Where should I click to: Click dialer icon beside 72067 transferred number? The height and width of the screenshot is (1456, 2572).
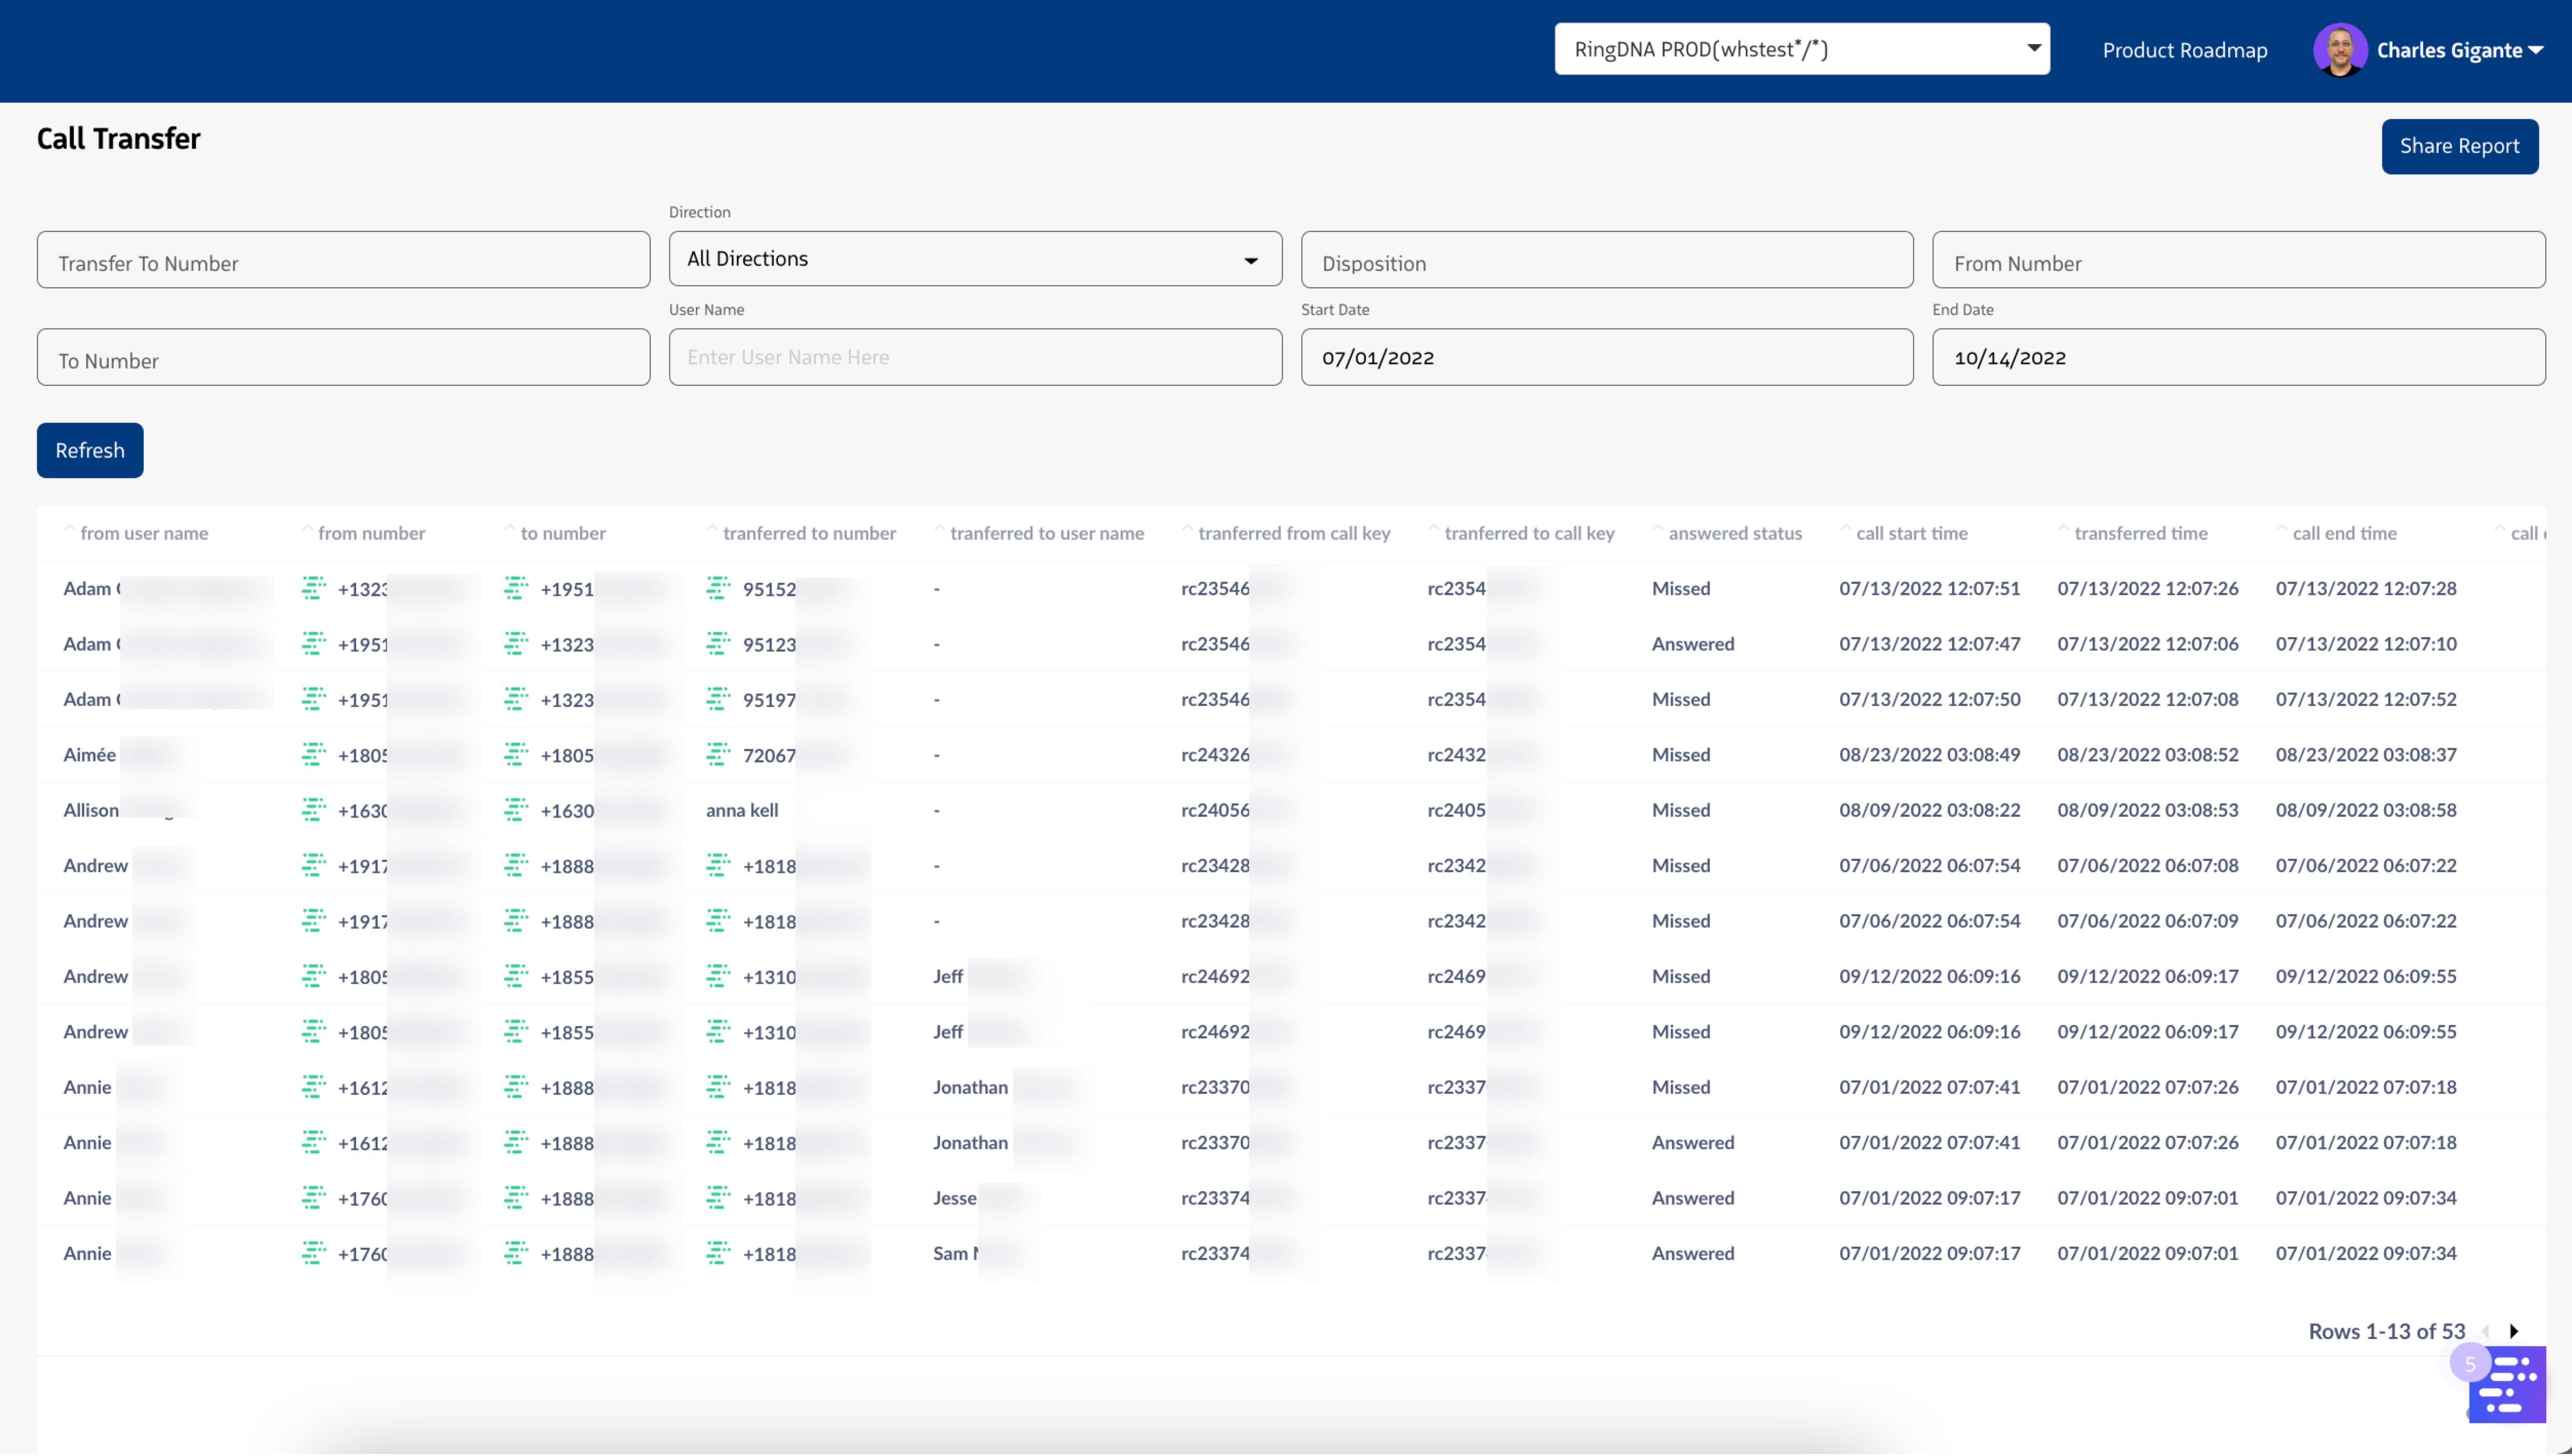[x=717, y=754]
